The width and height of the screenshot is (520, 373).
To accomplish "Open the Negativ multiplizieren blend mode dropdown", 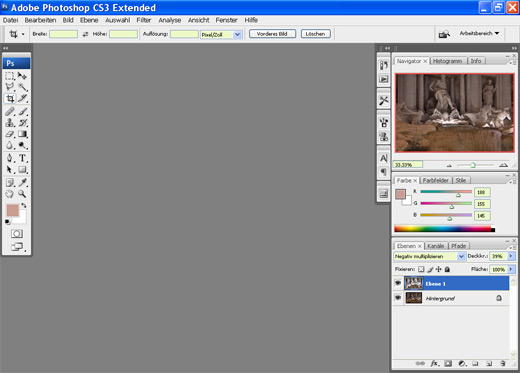I will [x=429, y=256].
